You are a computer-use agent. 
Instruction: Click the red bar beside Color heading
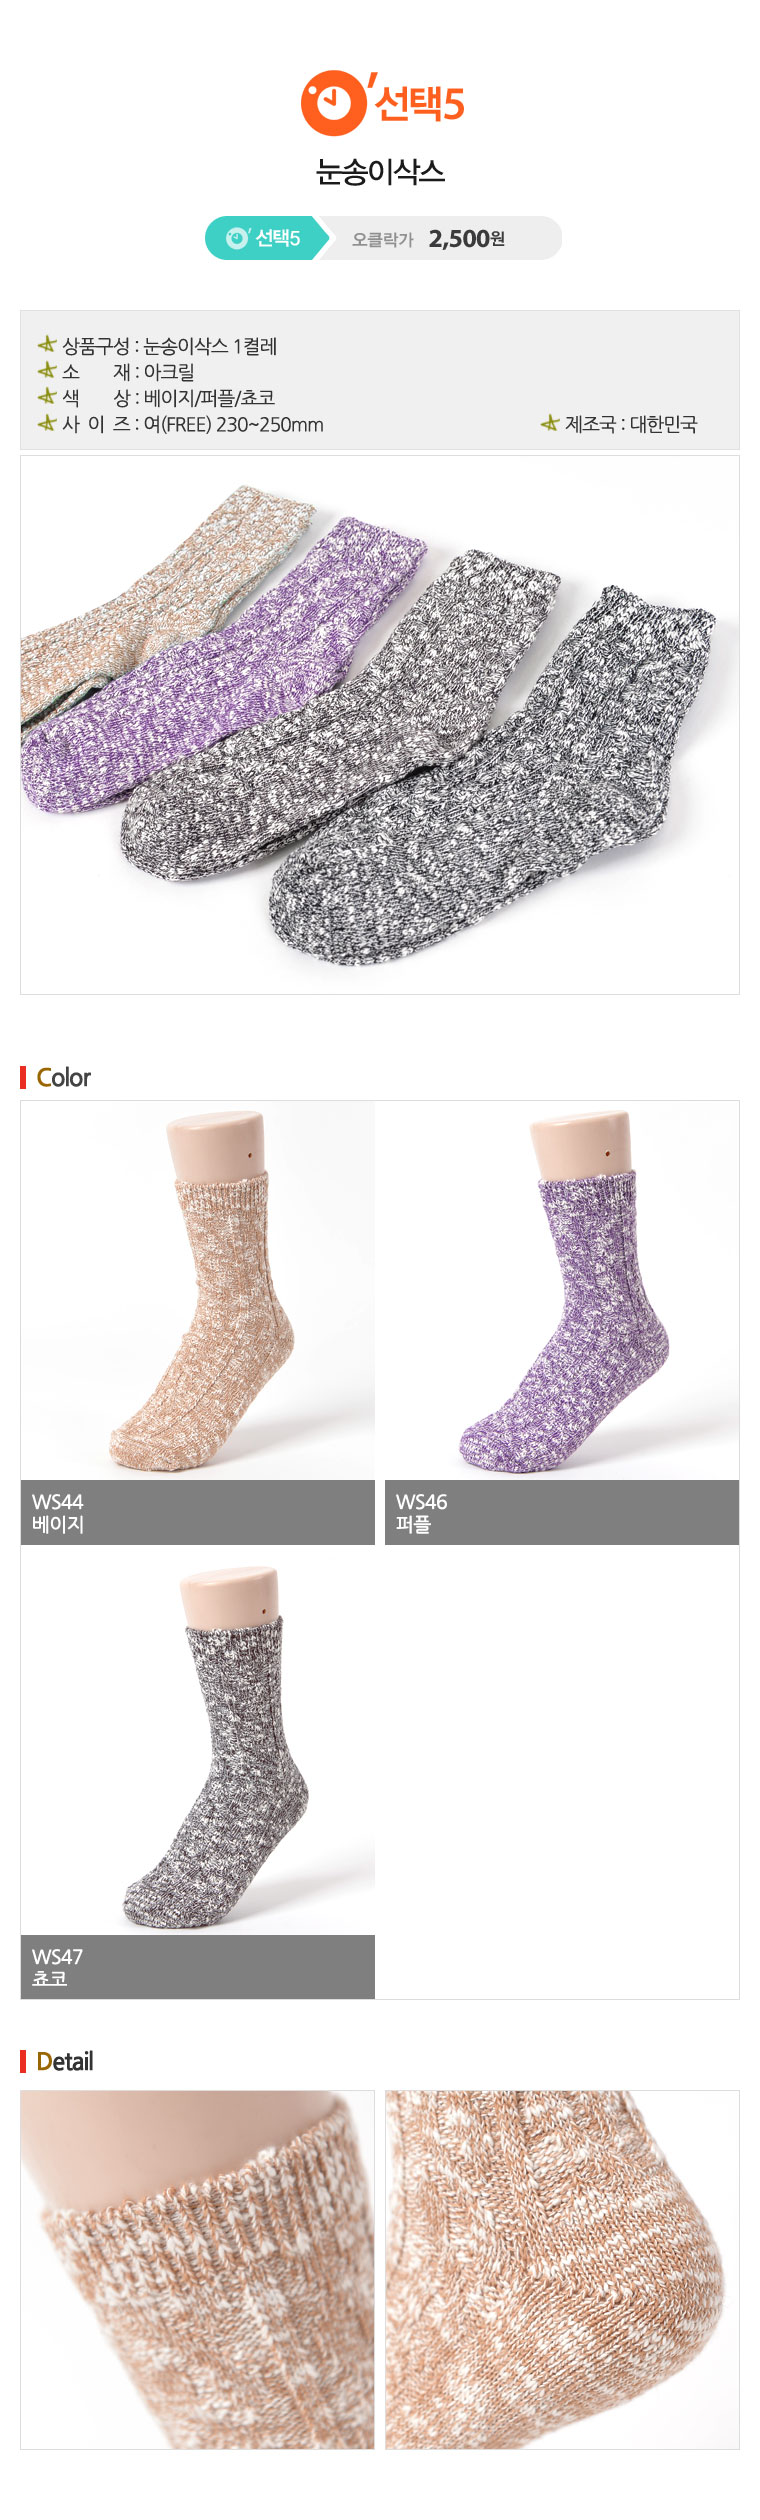(23, 1077)
